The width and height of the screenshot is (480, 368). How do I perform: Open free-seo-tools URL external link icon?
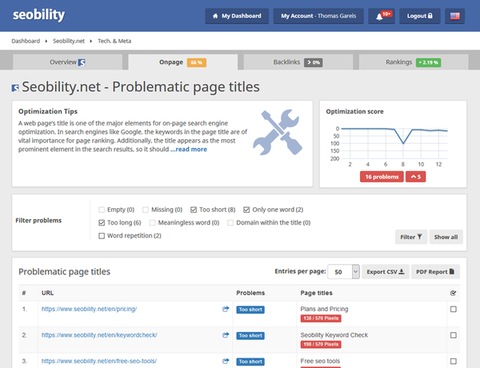tap(226, 361)
